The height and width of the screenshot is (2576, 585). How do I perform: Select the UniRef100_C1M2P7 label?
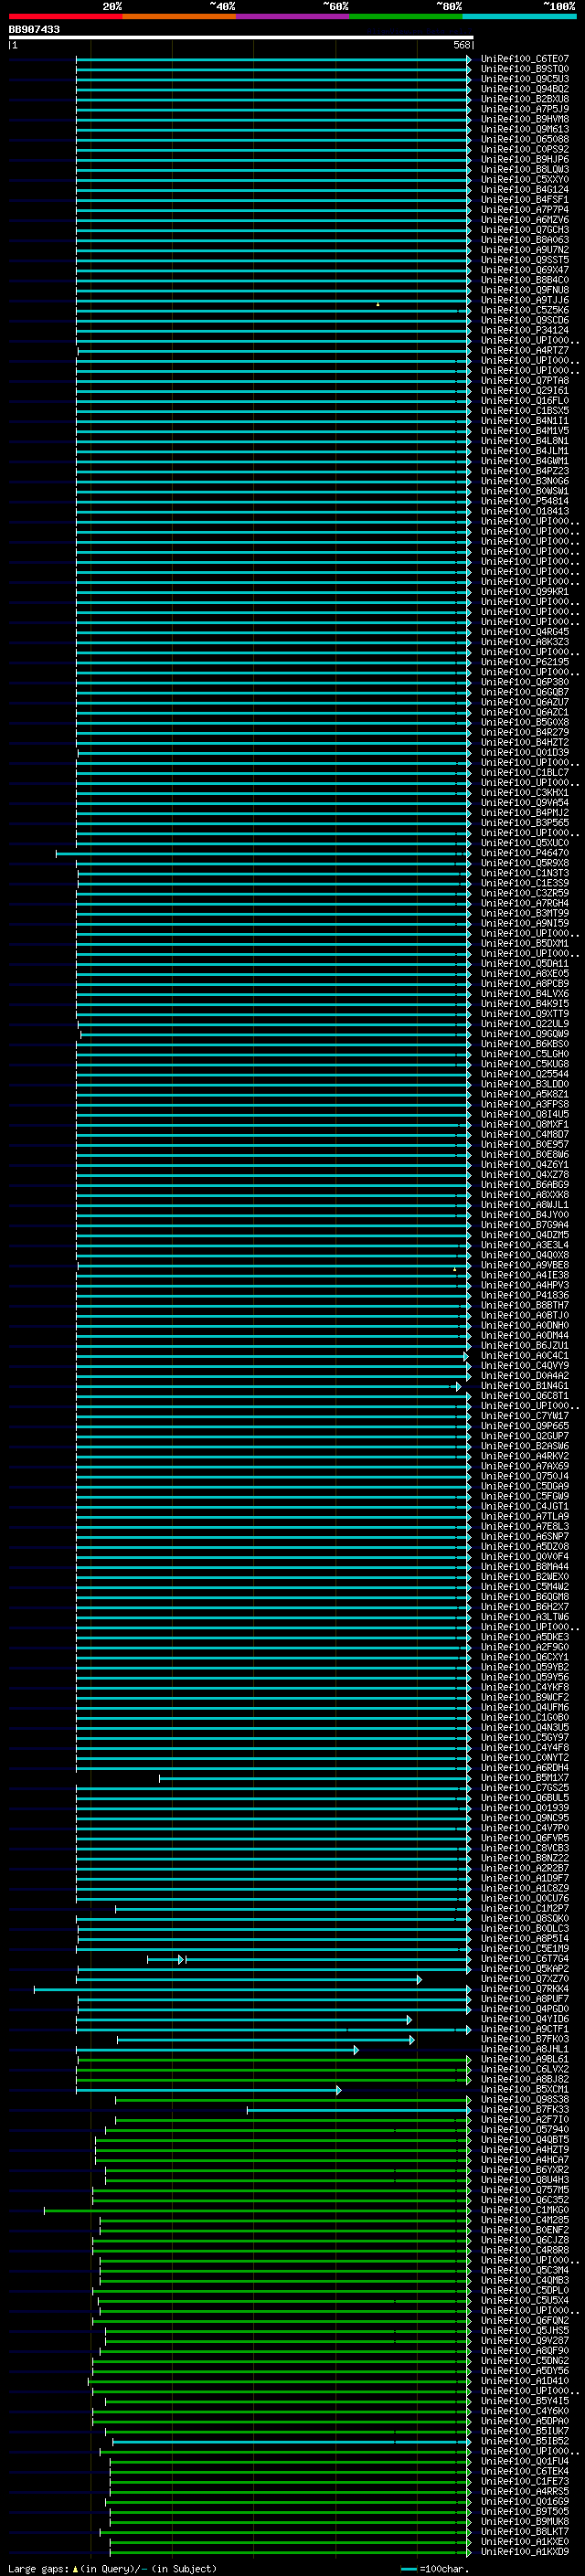pyautogui.click(x=524, y=1908)
